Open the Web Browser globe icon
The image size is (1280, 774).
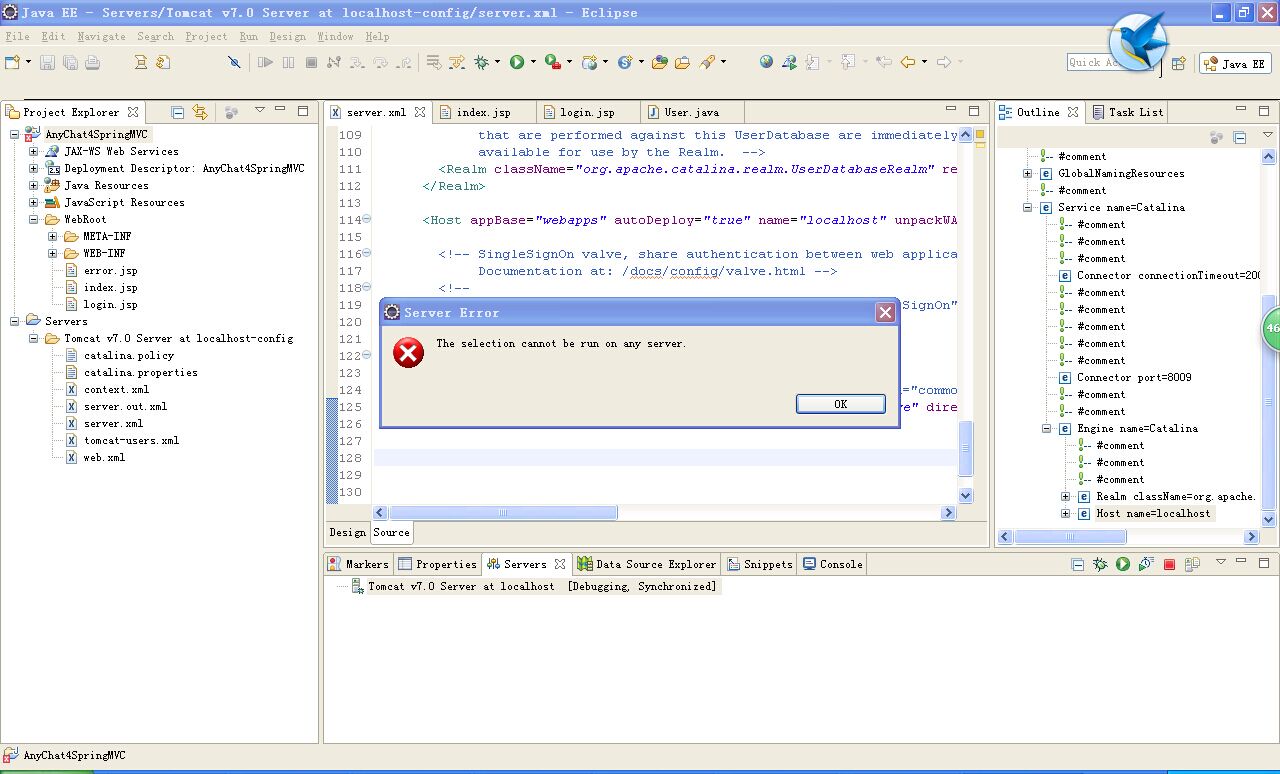(x=766, y=62)
